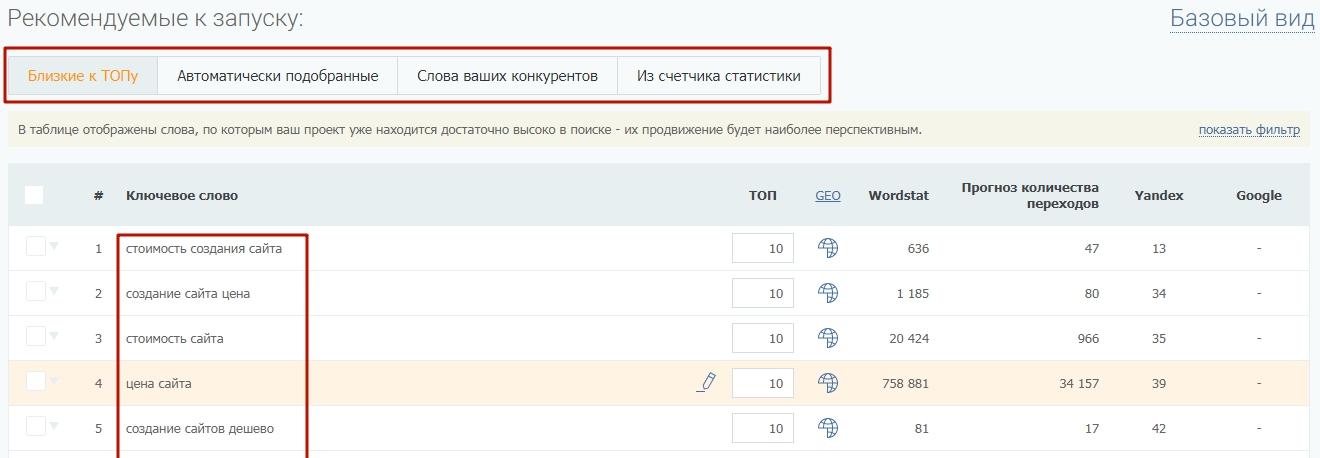
Task: Click the globe GEO icon for keyword row 1
Action: pos(828,248)
